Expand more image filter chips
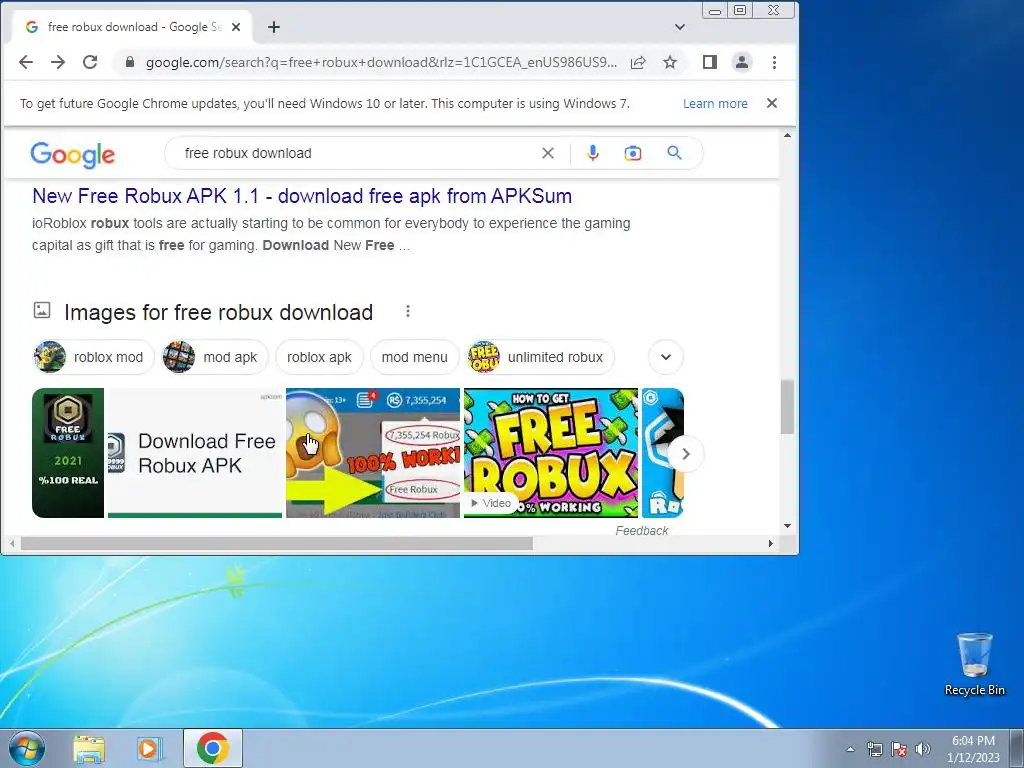This screenshot has width=1024, height=768. 665,357
